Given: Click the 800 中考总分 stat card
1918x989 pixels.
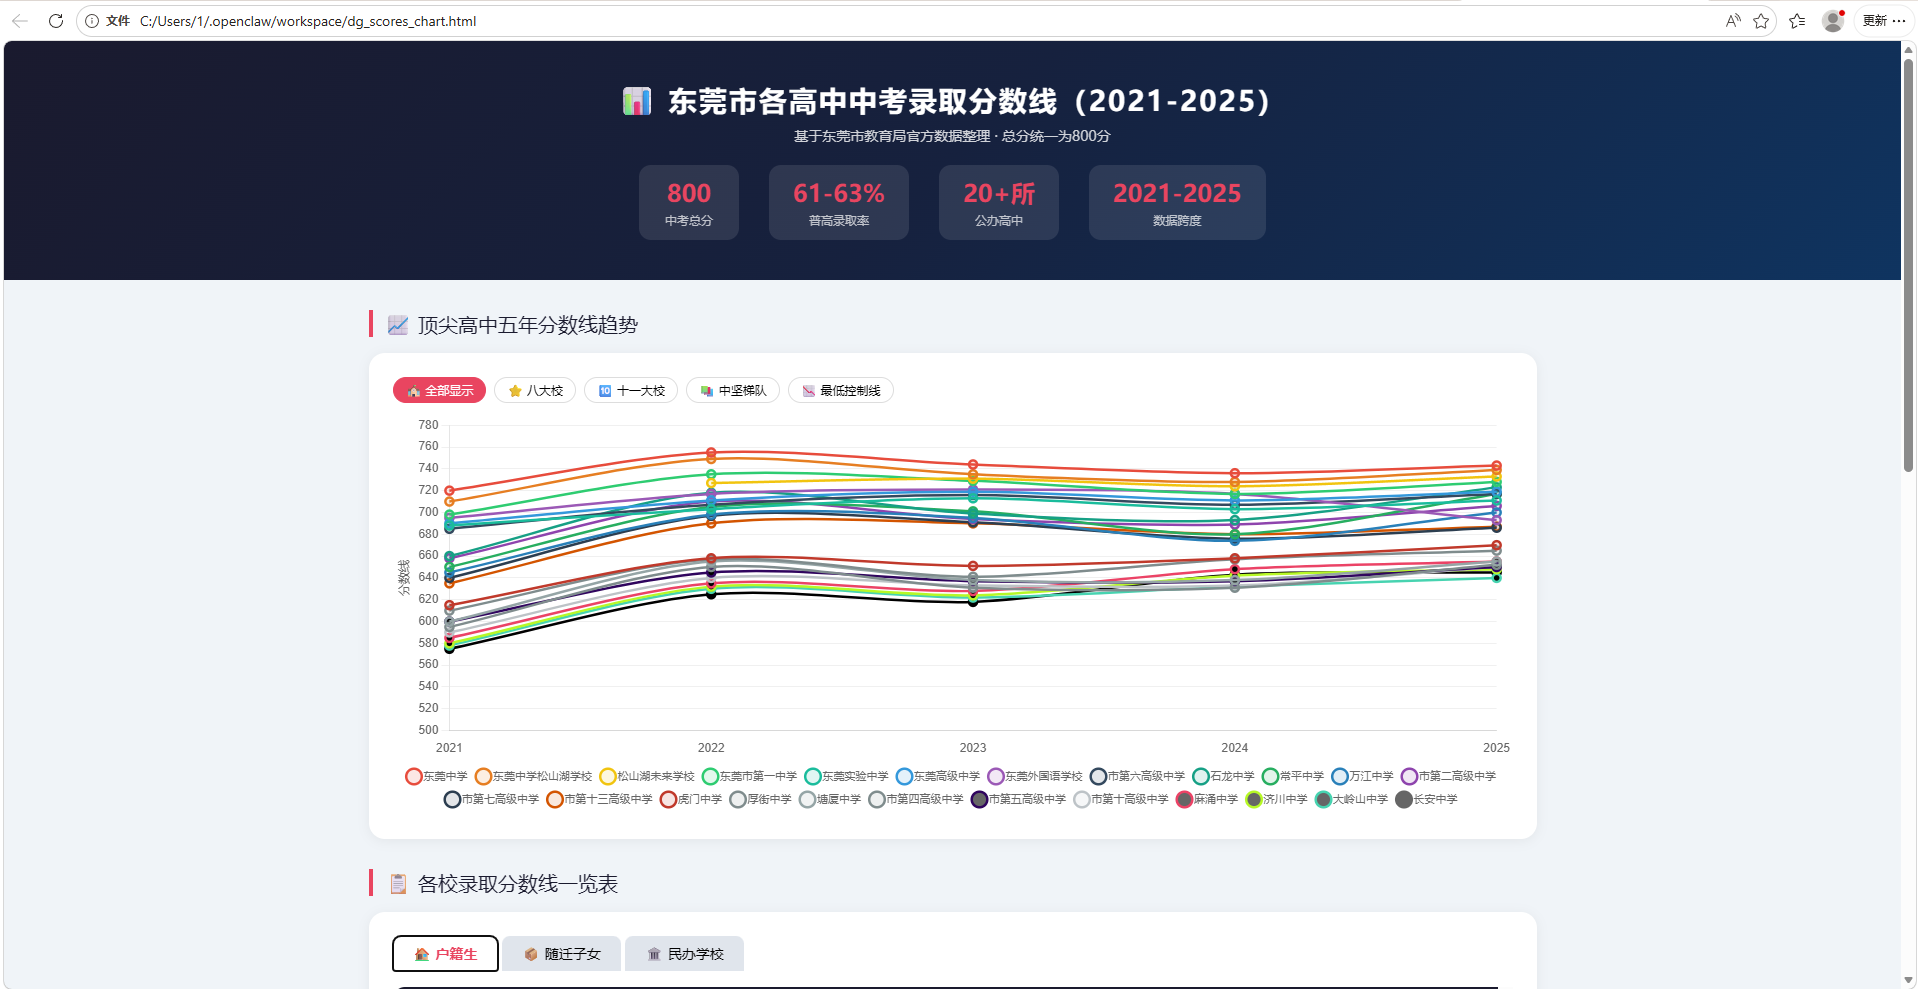Looking at the screenshot, I should [x=689, y=203].
